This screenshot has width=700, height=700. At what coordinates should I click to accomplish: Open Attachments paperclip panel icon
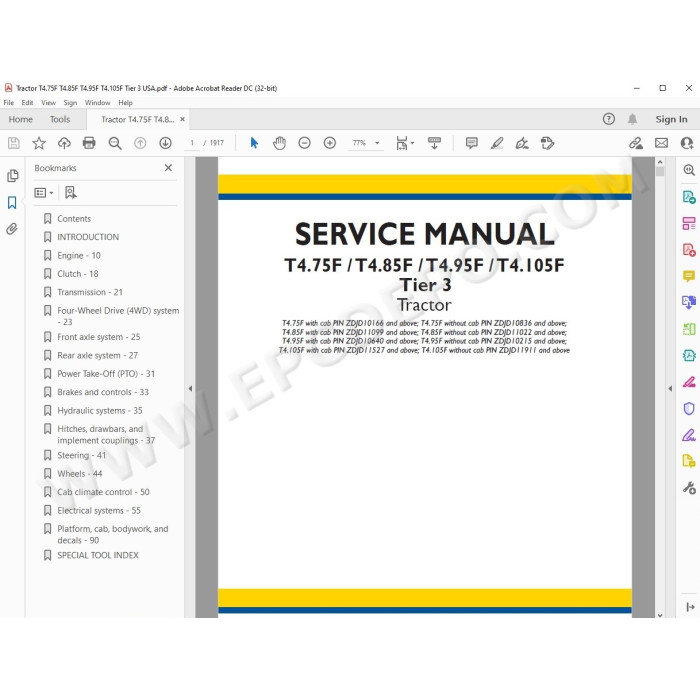(x=12, y=229)
